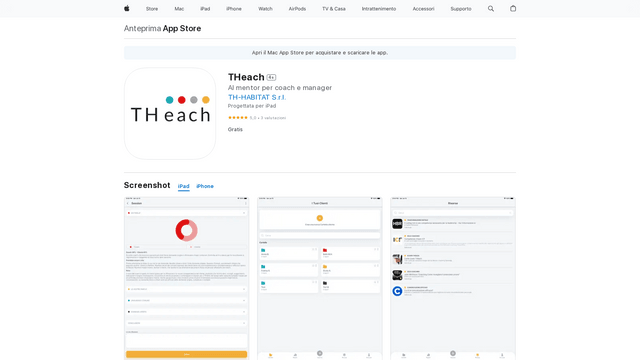Image resolution: width=640 pixels, height=360 pixels.
Task: Open the third screenshot showing resources list
Action: 453,278
